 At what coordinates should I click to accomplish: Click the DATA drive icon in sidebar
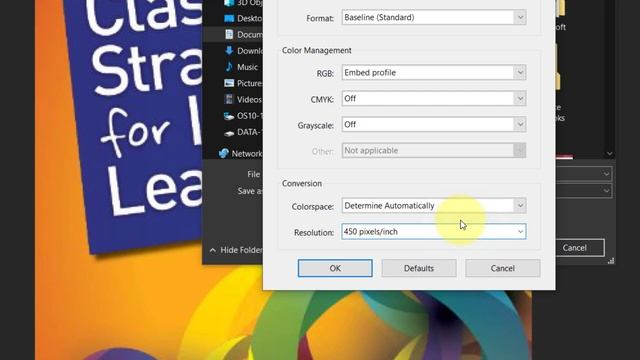pyautogui.click(x=229, y=133)
